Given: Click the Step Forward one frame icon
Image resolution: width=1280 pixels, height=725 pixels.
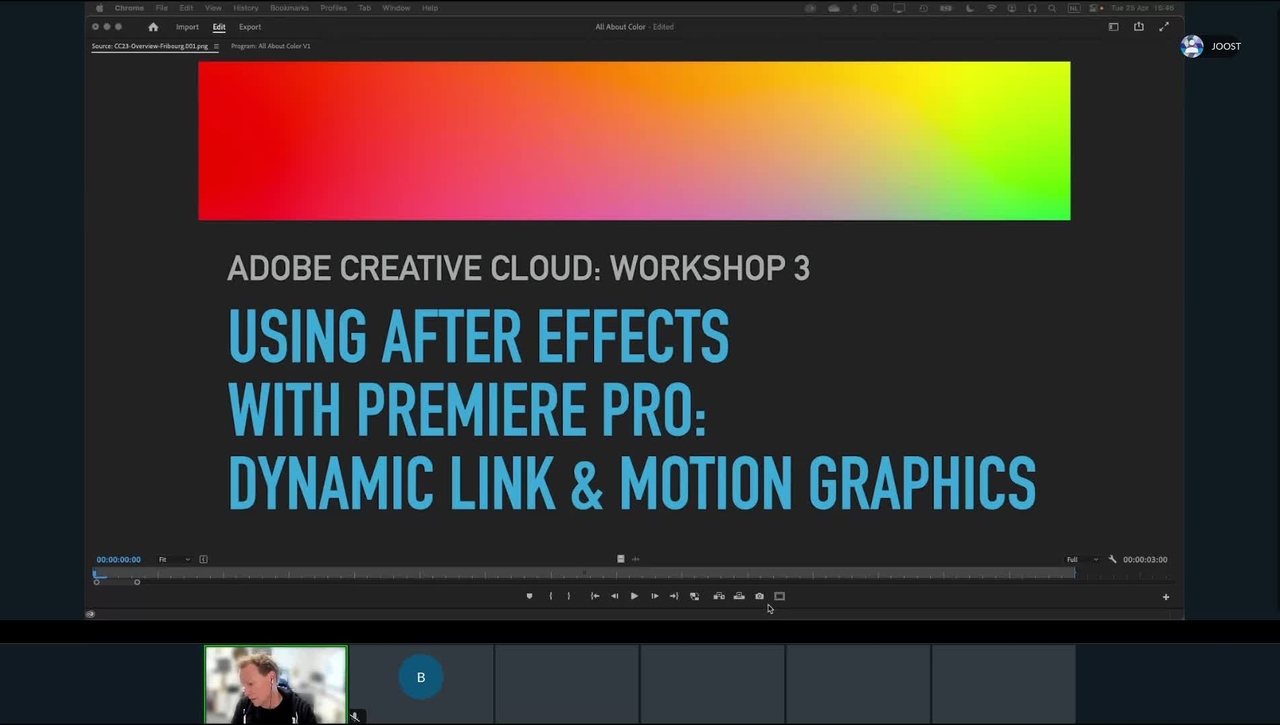Looking at the screenshot, I should pyautogui.click(x=654, y=596).
